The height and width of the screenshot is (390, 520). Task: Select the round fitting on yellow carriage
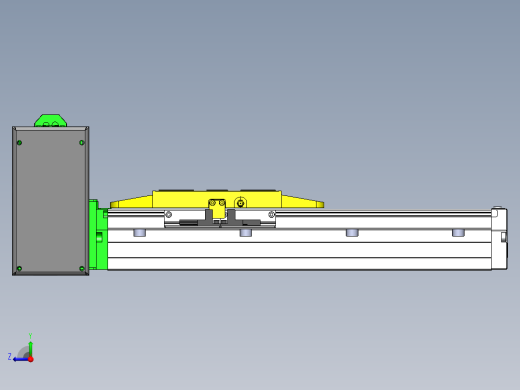point(240,203)
